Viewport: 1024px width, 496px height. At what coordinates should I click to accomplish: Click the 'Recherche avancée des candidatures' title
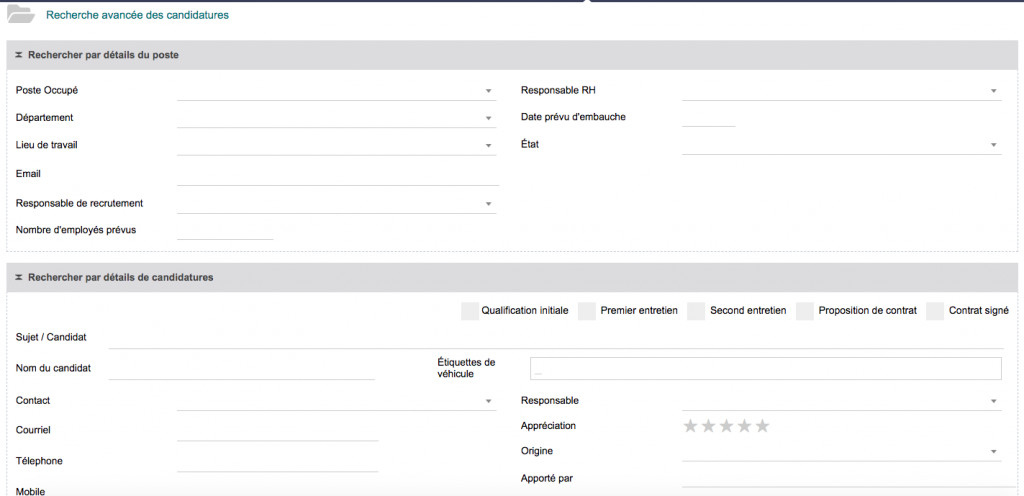(137, 15)
